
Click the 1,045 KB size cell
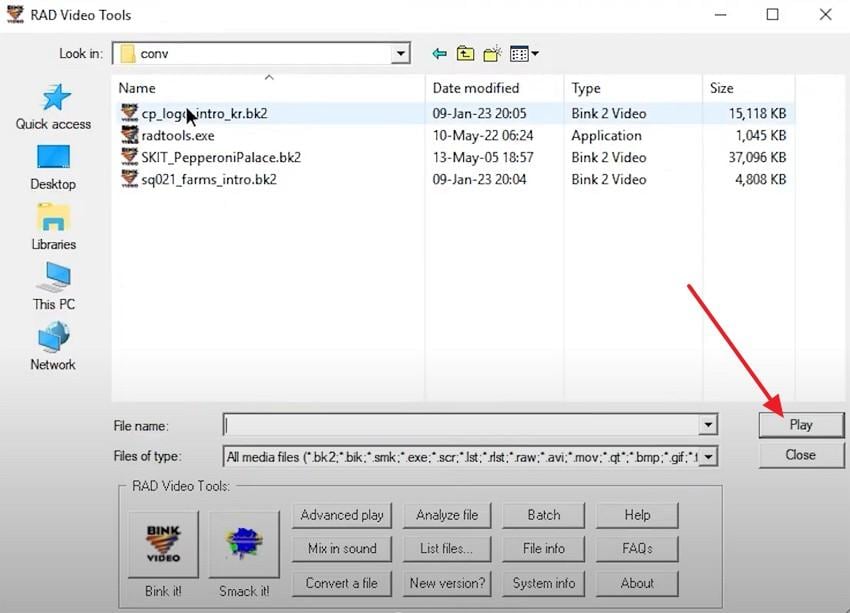point(760,135)
